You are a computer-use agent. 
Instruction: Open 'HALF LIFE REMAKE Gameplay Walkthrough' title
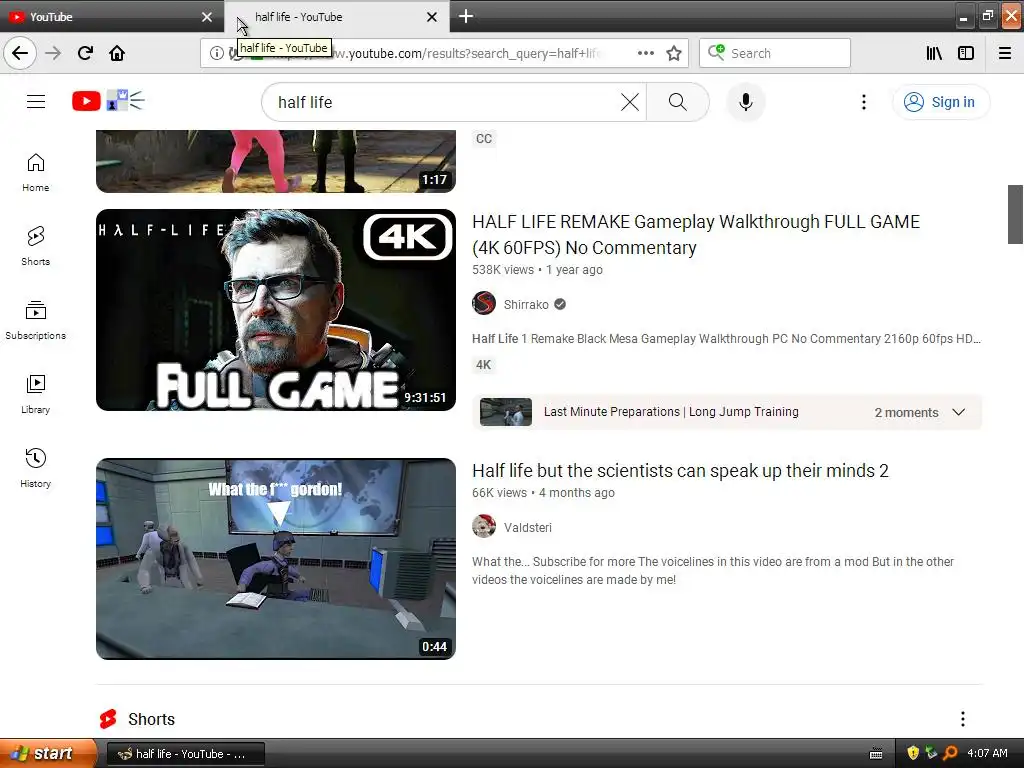(x=696, y=234)
